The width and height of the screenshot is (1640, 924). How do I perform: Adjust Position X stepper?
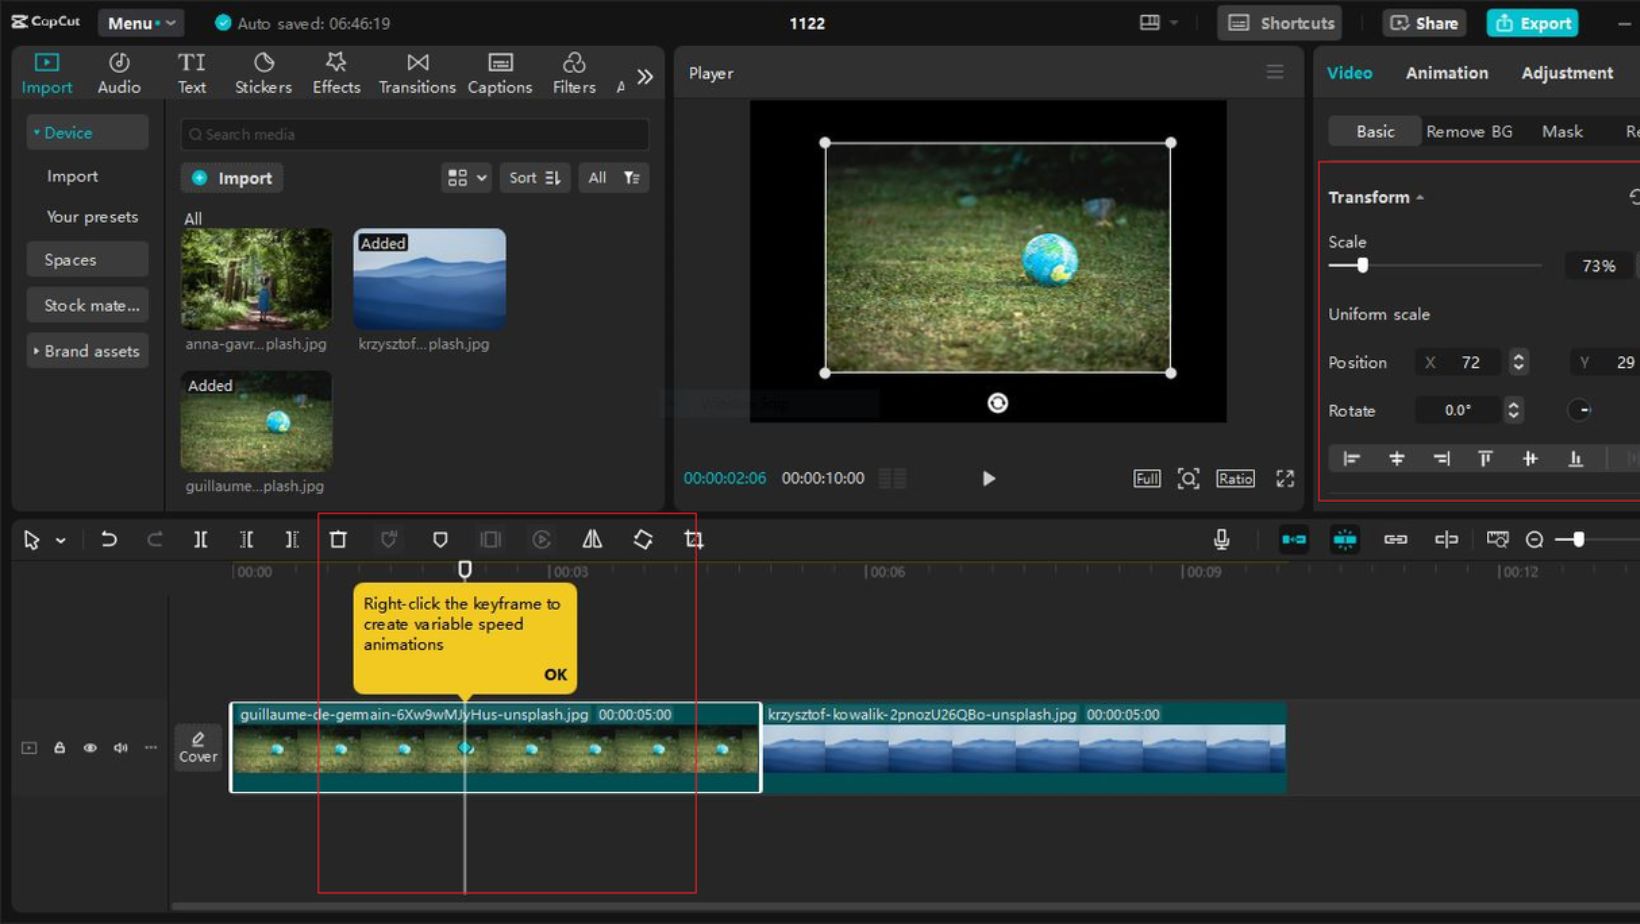(1518, 362)
